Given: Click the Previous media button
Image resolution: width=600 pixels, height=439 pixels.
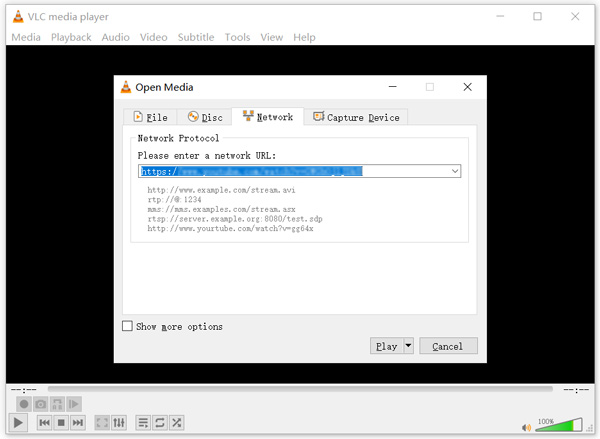Looking at the screenshot, I should tap(44, 423).
